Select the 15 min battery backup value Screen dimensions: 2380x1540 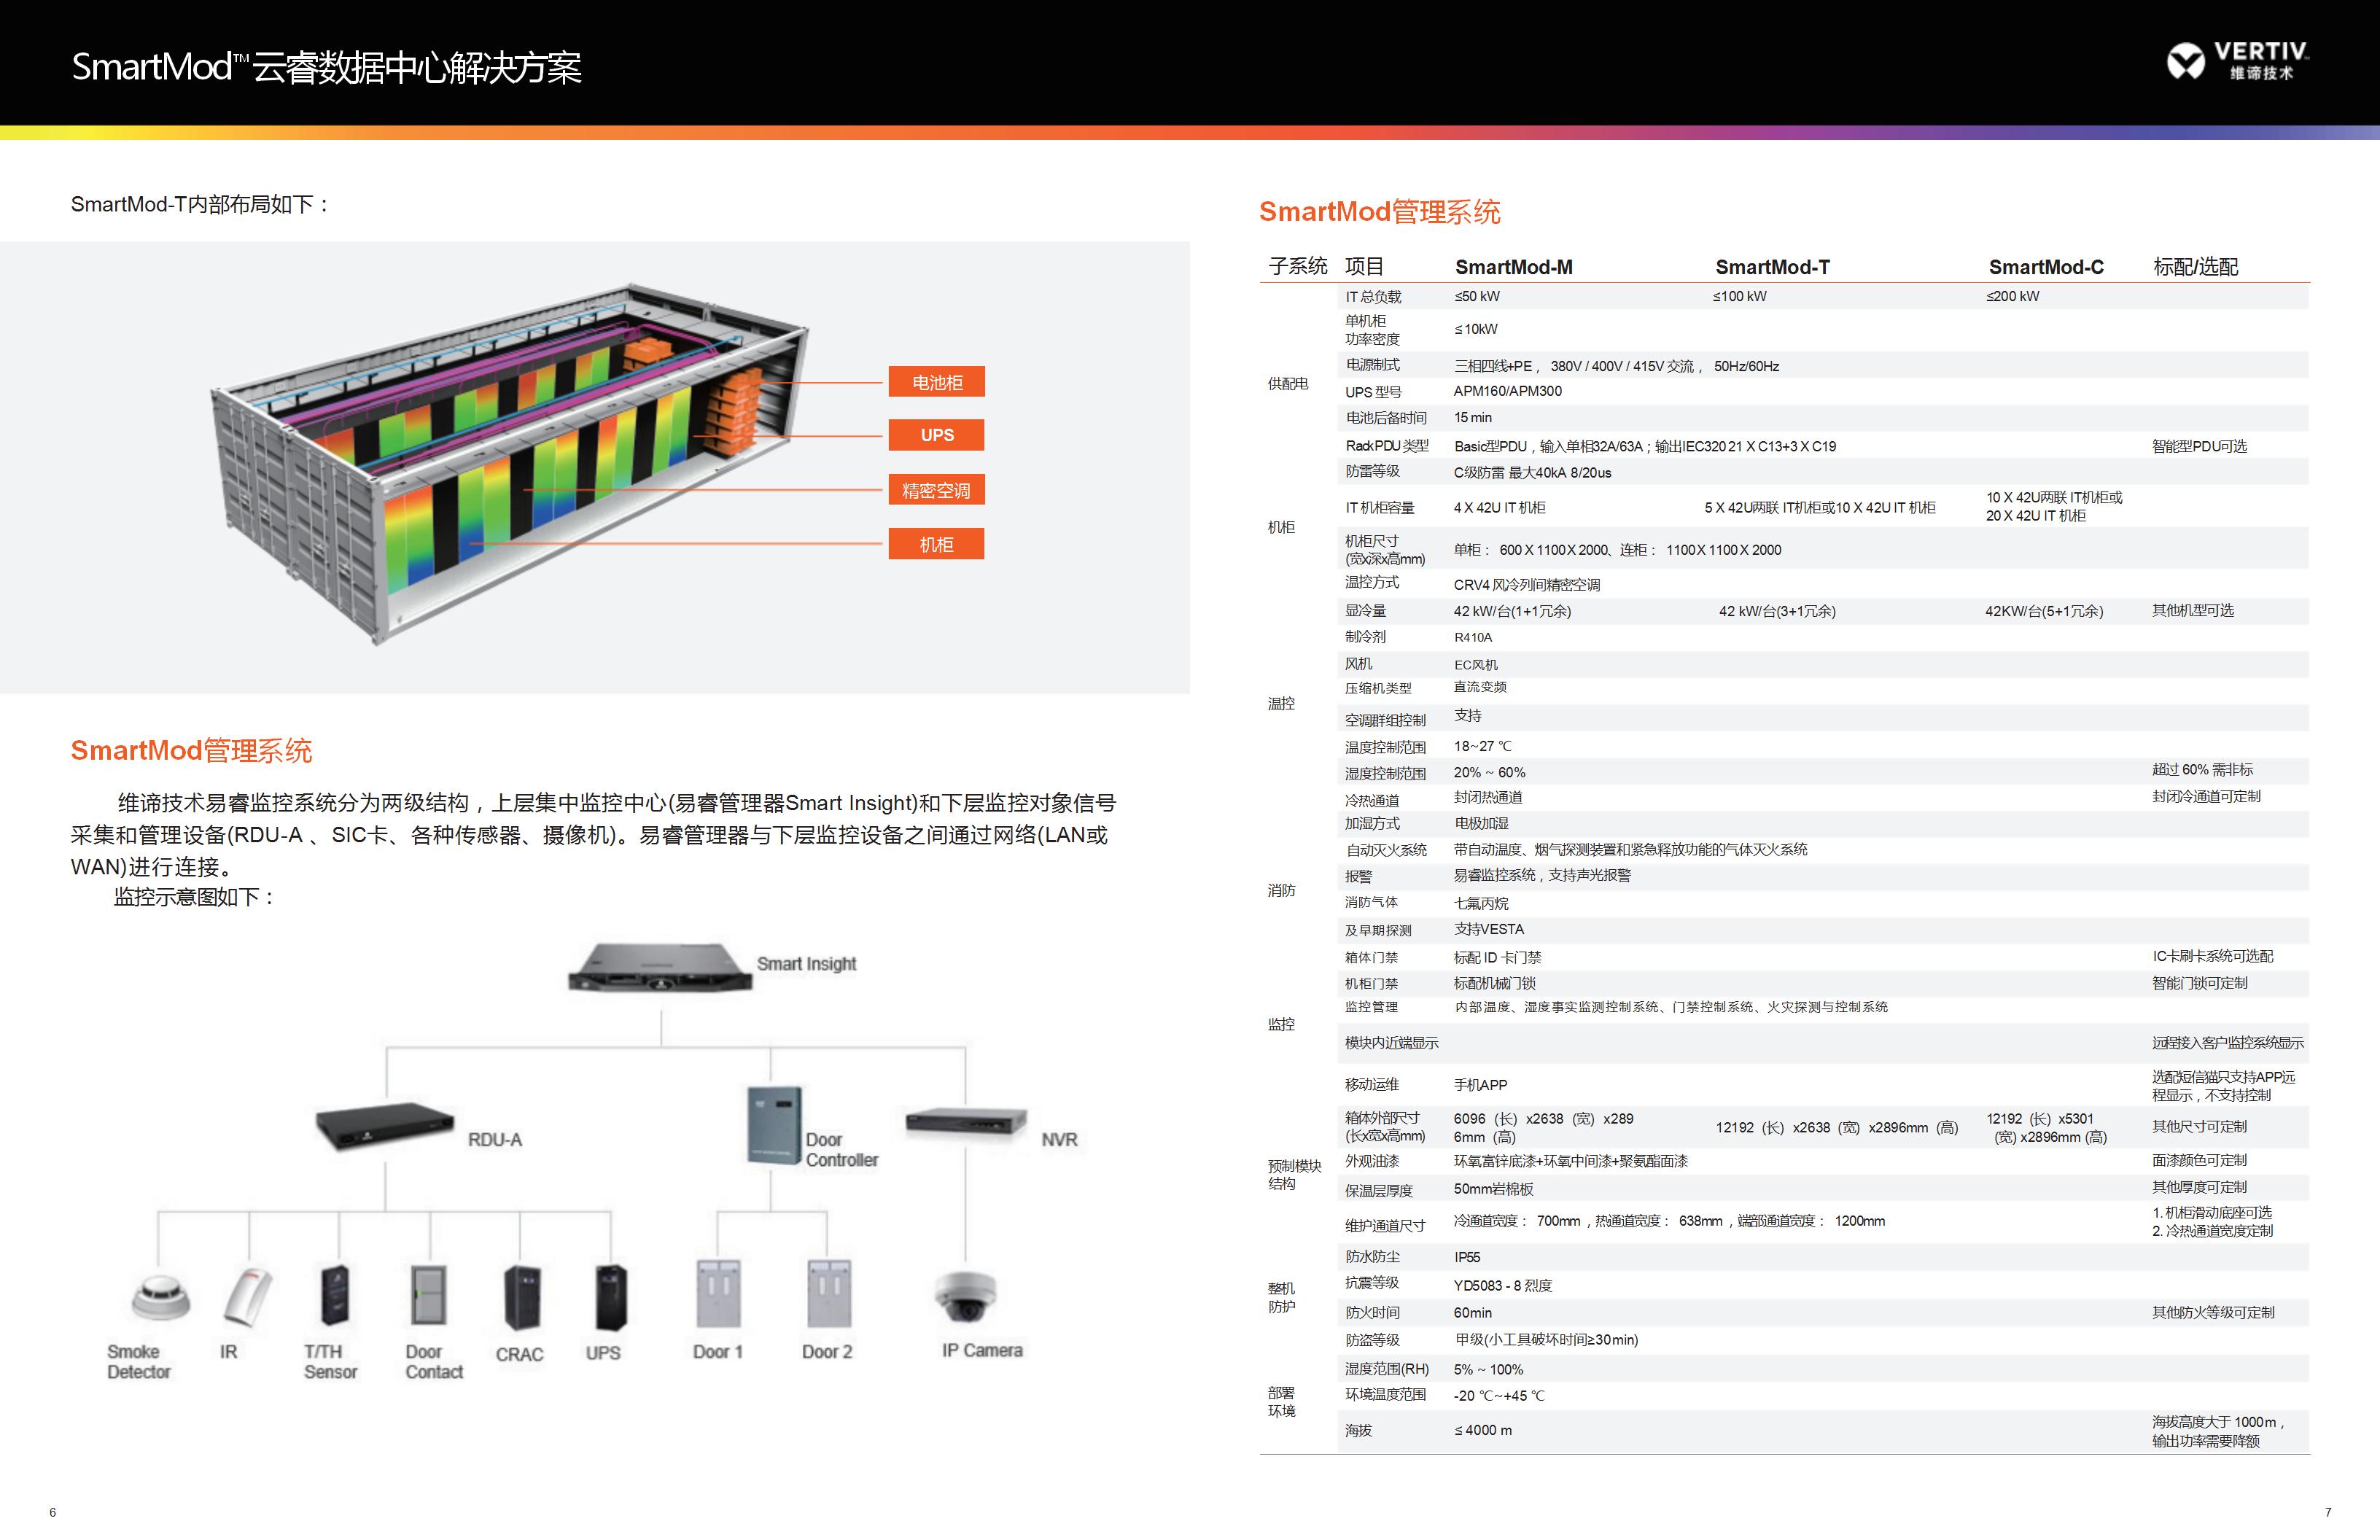1472,417
